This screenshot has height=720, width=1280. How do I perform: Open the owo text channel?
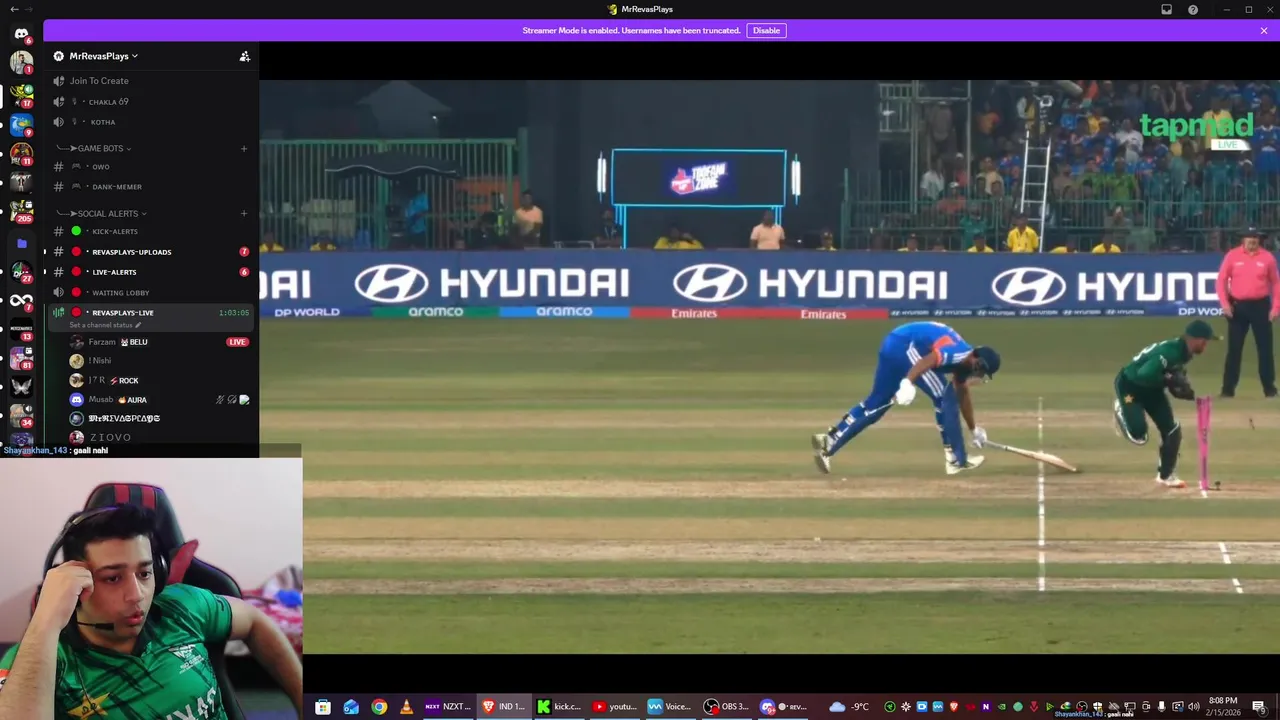point(150,167)
